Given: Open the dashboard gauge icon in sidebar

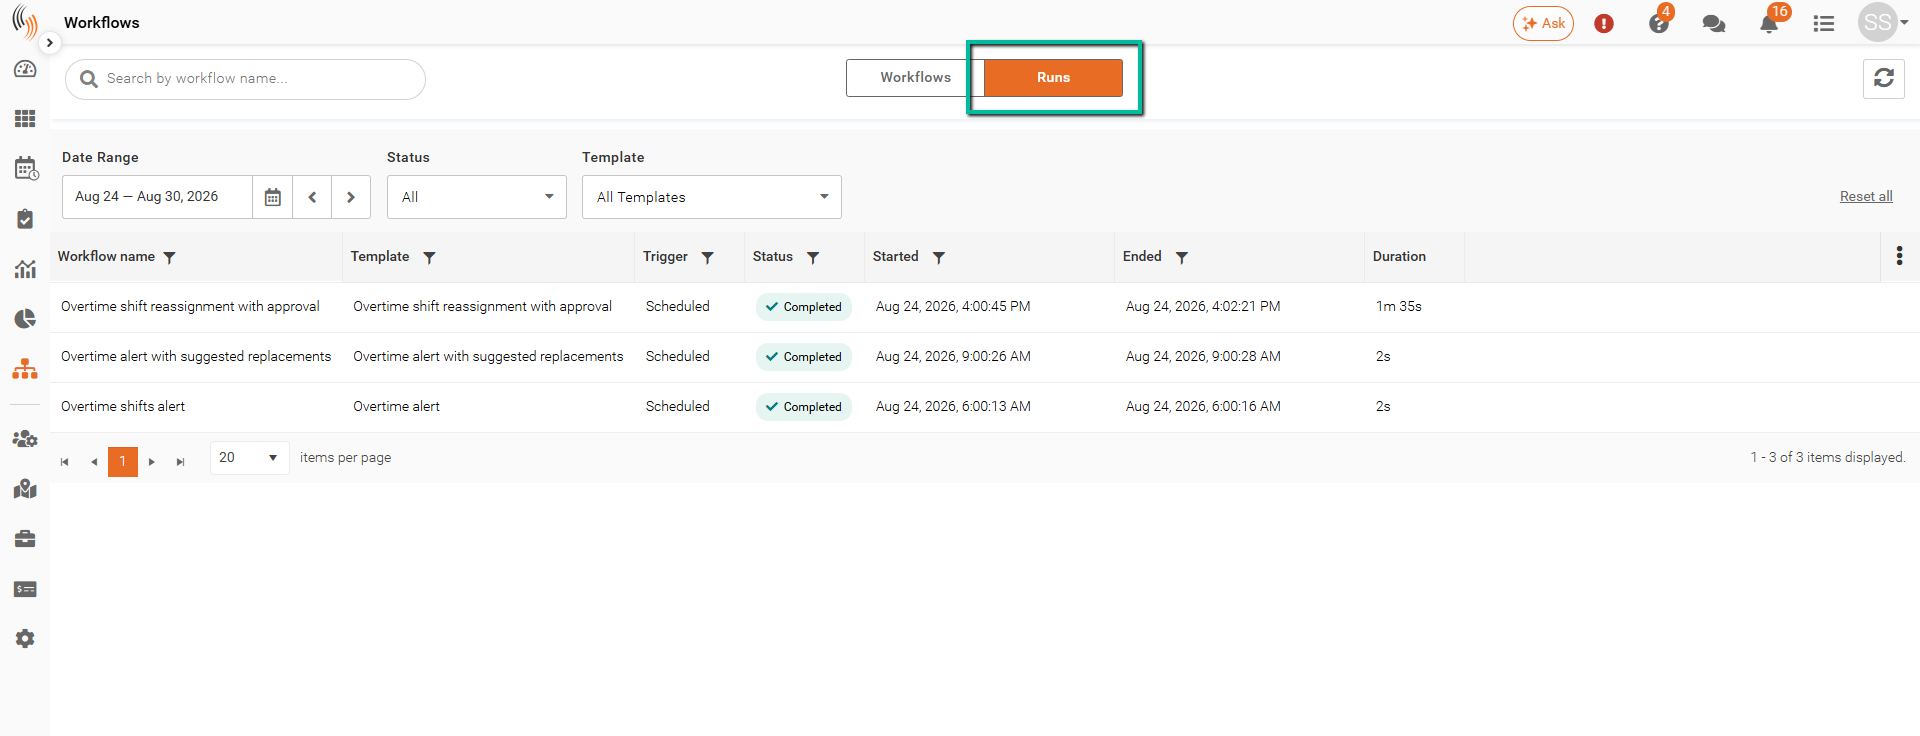Looking at the screenshot, I should (25, 69).
